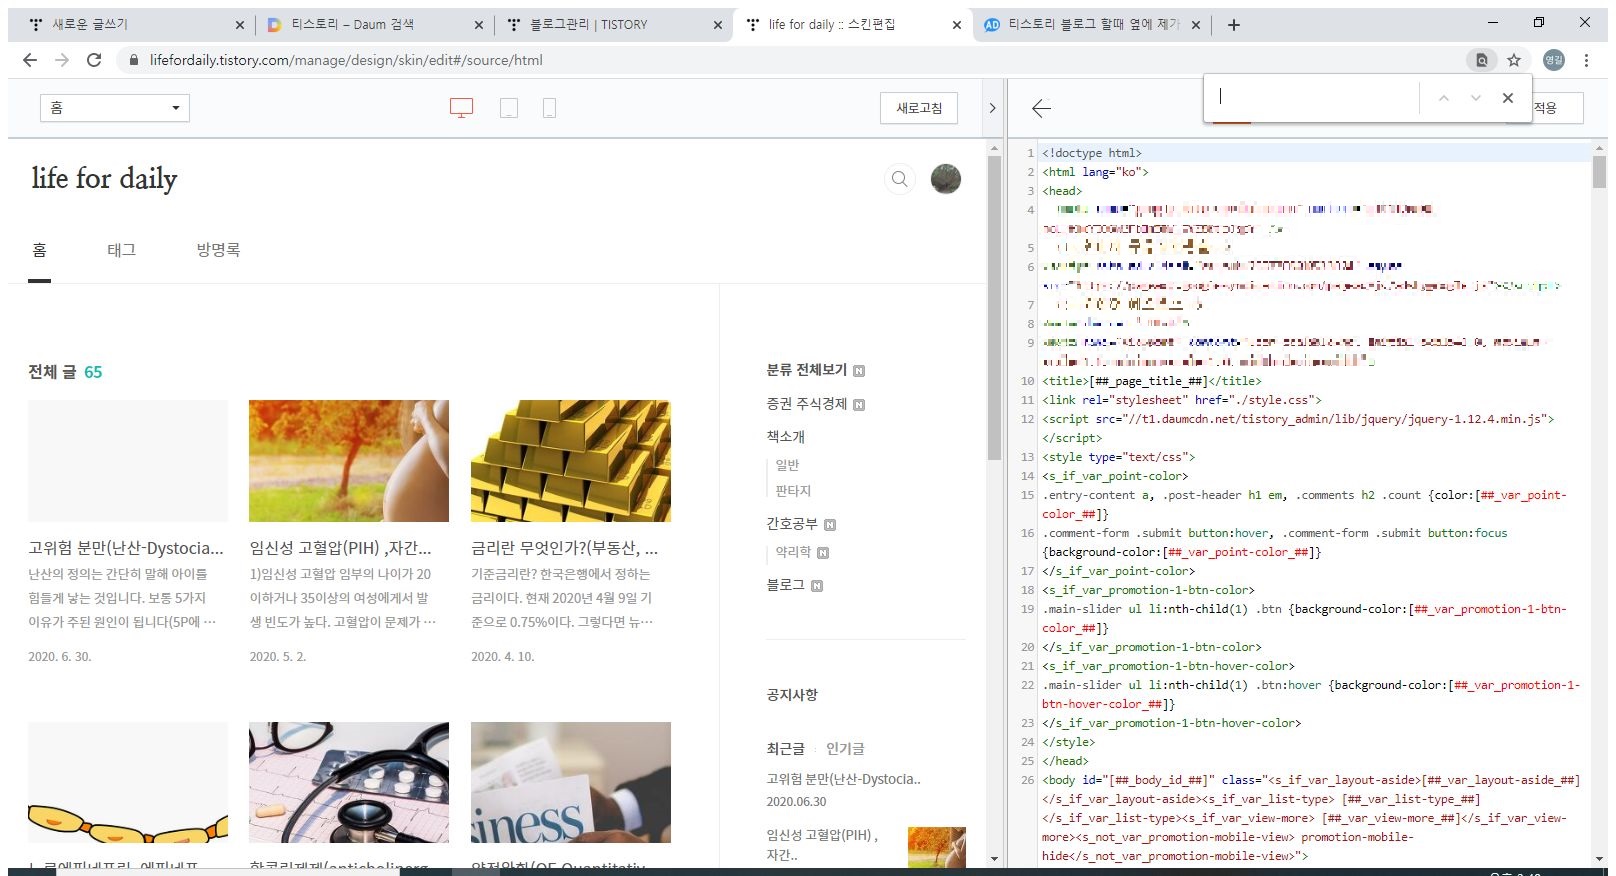Open the '약리학' subcategory
This screenshot has height=876, width=1616.
pos(793,552)
